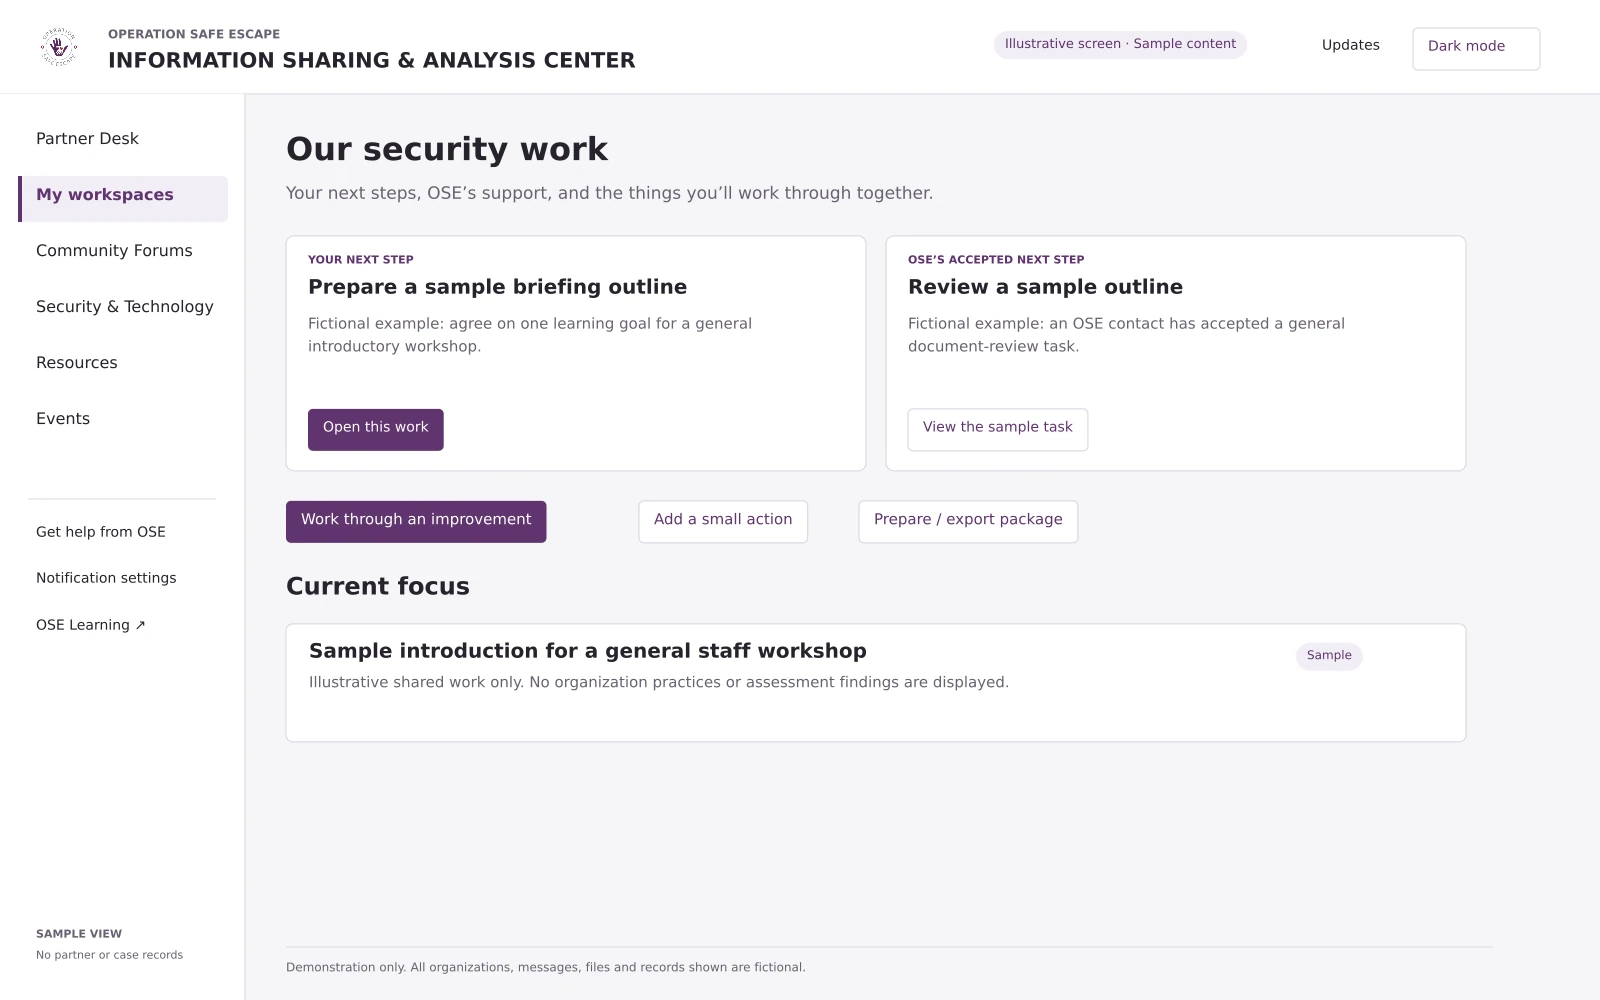Click the Open this work button

tap(376, 429)
